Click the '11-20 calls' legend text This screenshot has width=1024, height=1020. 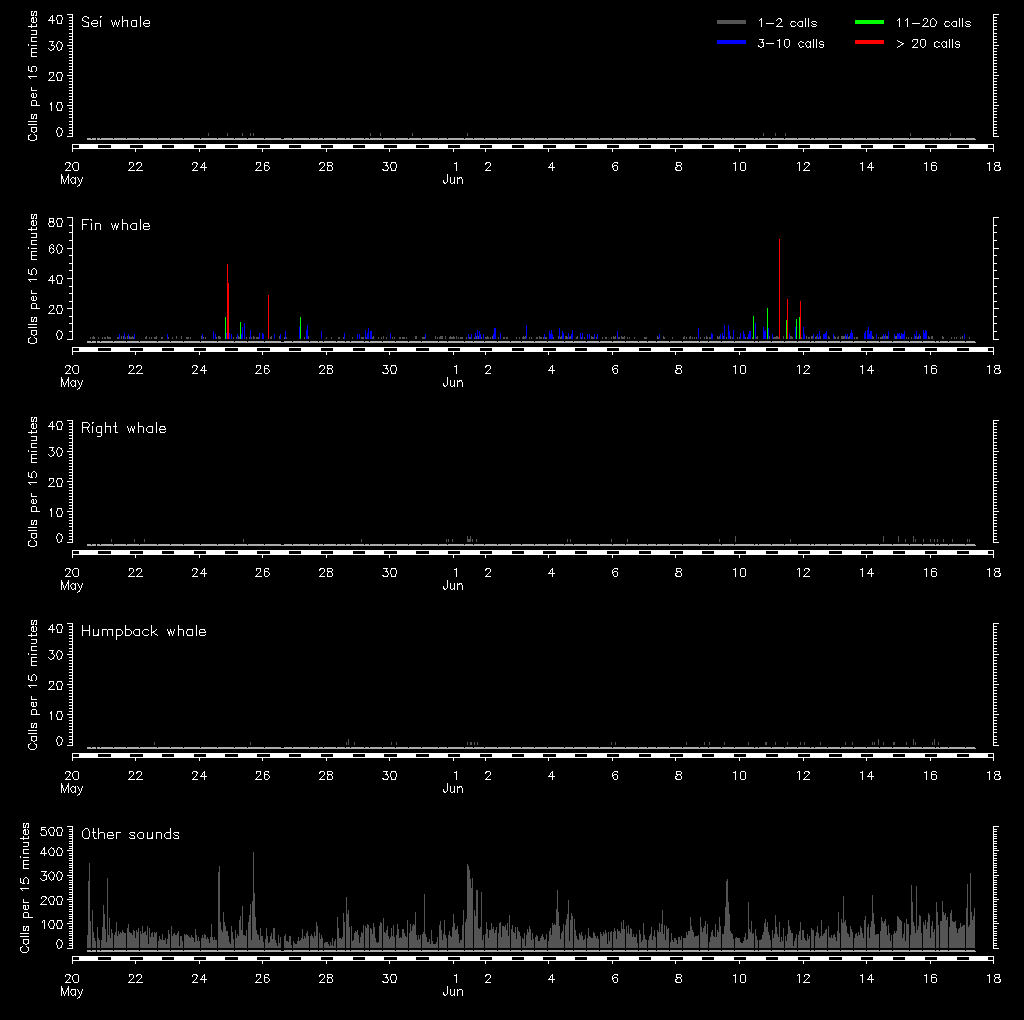[x=933, y=22]
